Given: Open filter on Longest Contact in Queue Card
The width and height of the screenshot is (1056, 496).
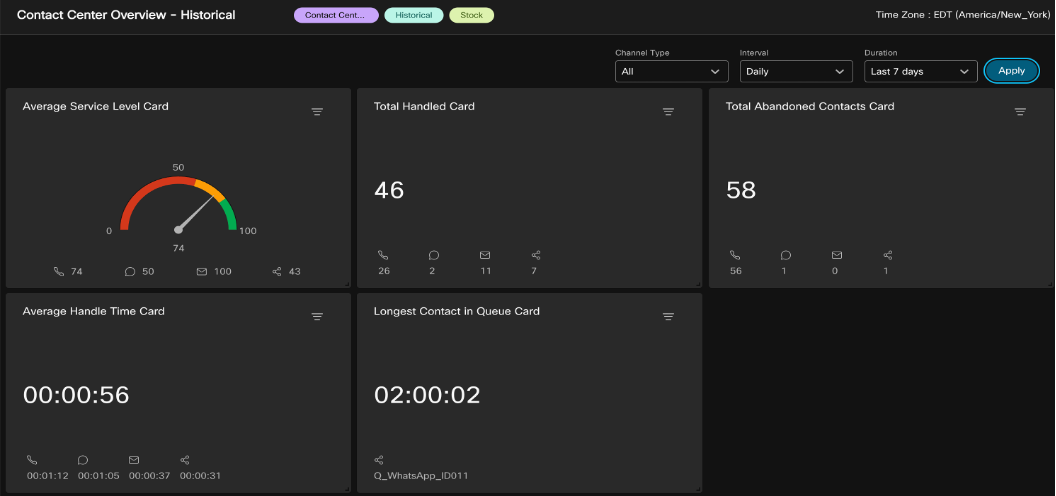Looking at the screenshot, I should pyautogui.click(x=668, y=317).
